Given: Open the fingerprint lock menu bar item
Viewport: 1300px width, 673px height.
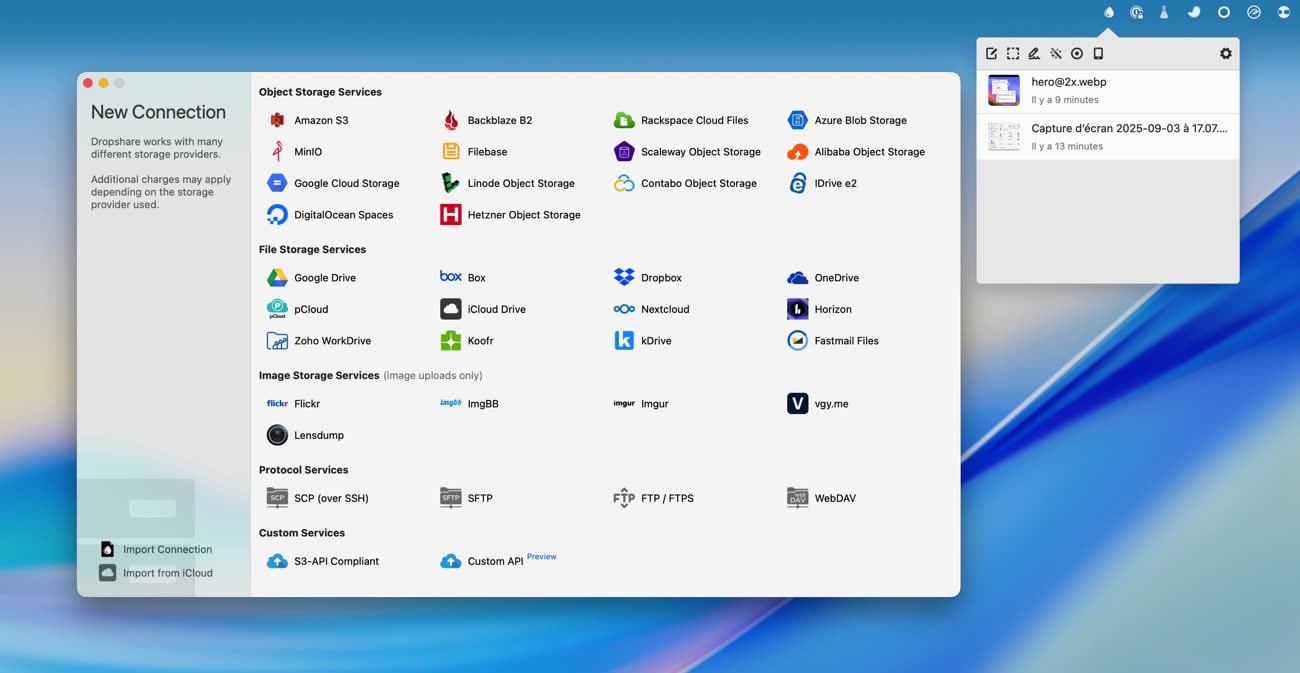Looking at the screenshot, I should click(1136, 13).
